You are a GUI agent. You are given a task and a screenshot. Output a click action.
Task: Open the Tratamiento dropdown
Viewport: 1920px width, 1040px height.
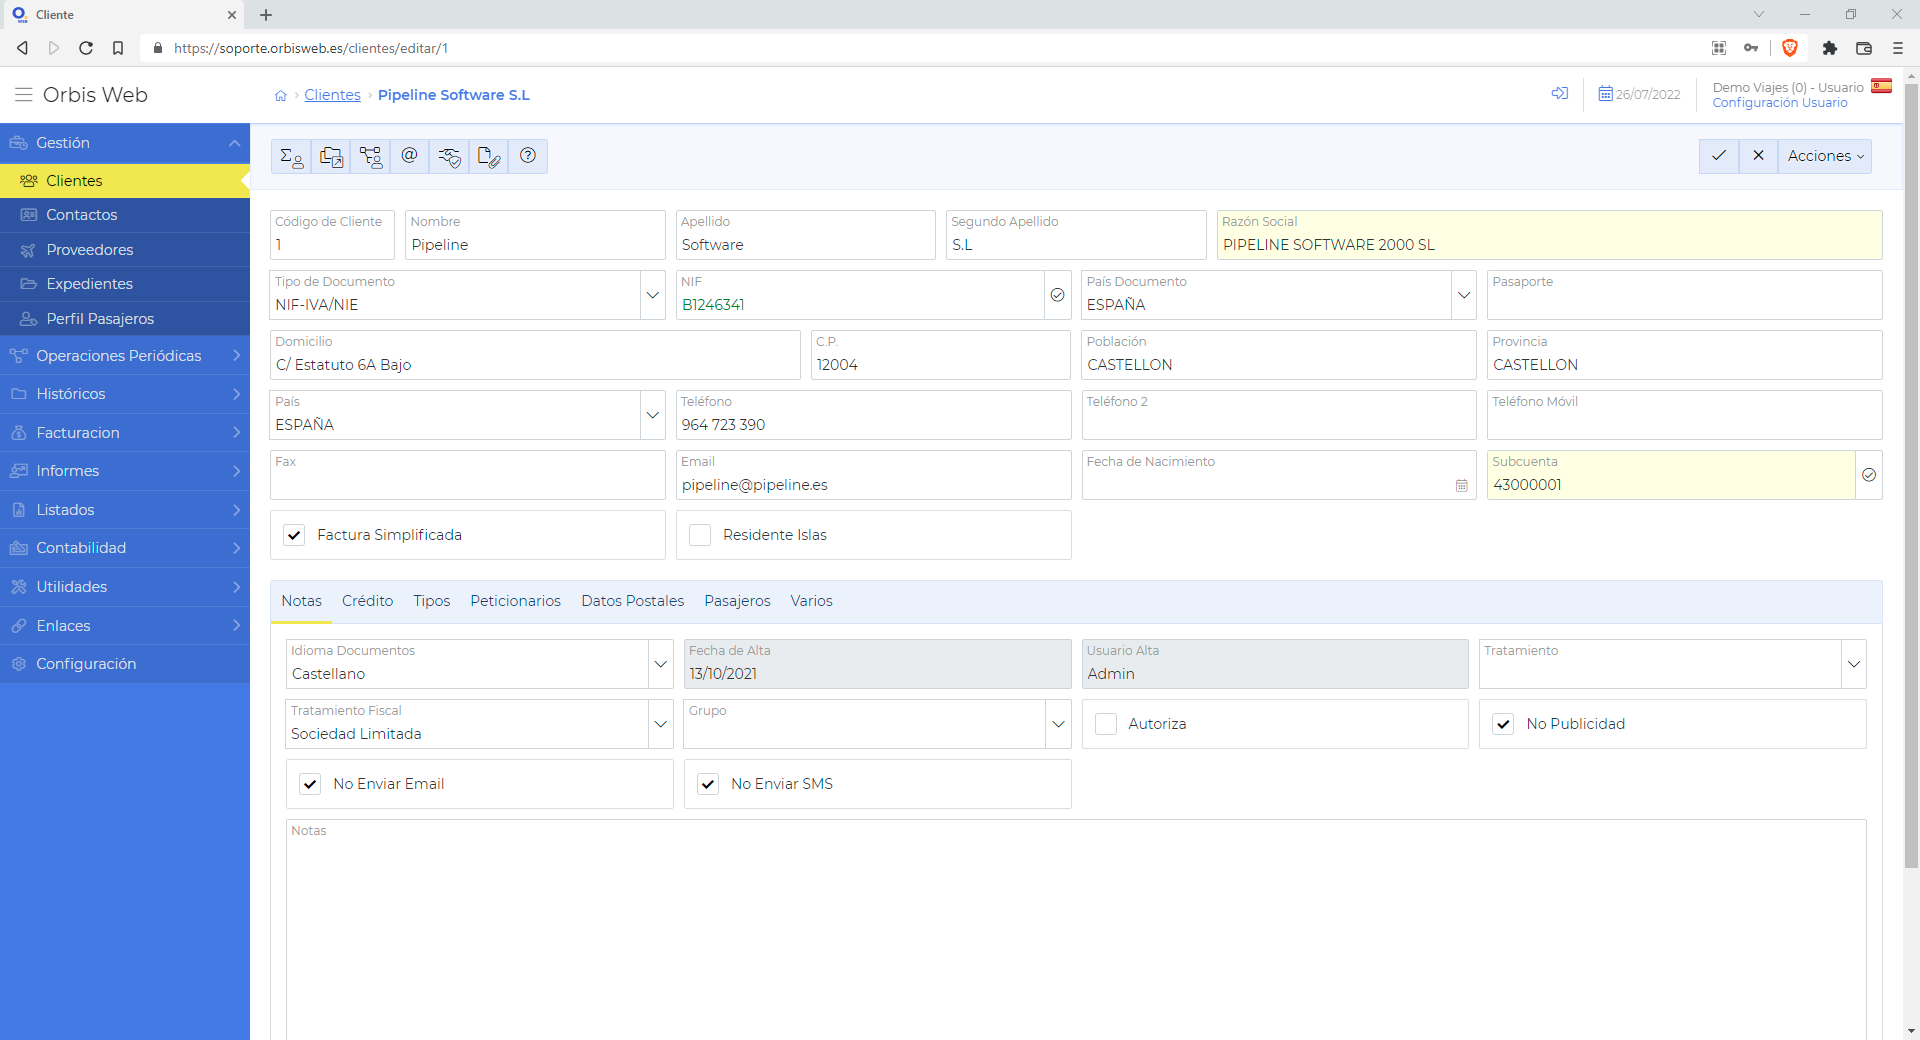[1854, 664]
